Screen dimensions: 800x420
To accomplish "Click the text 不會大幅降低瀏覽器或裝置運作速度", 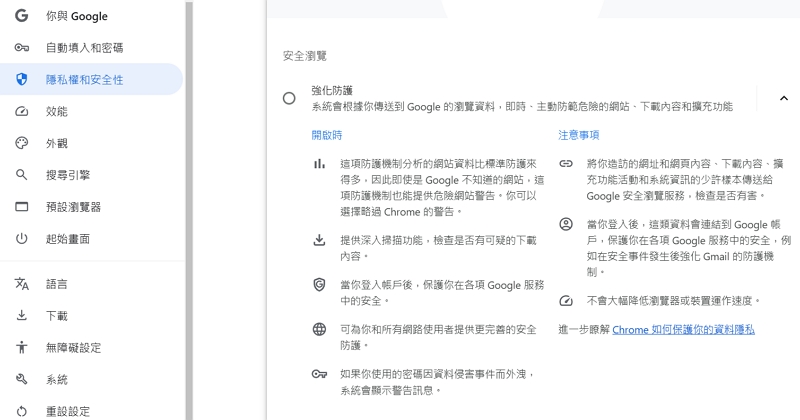I will point(674,301).
